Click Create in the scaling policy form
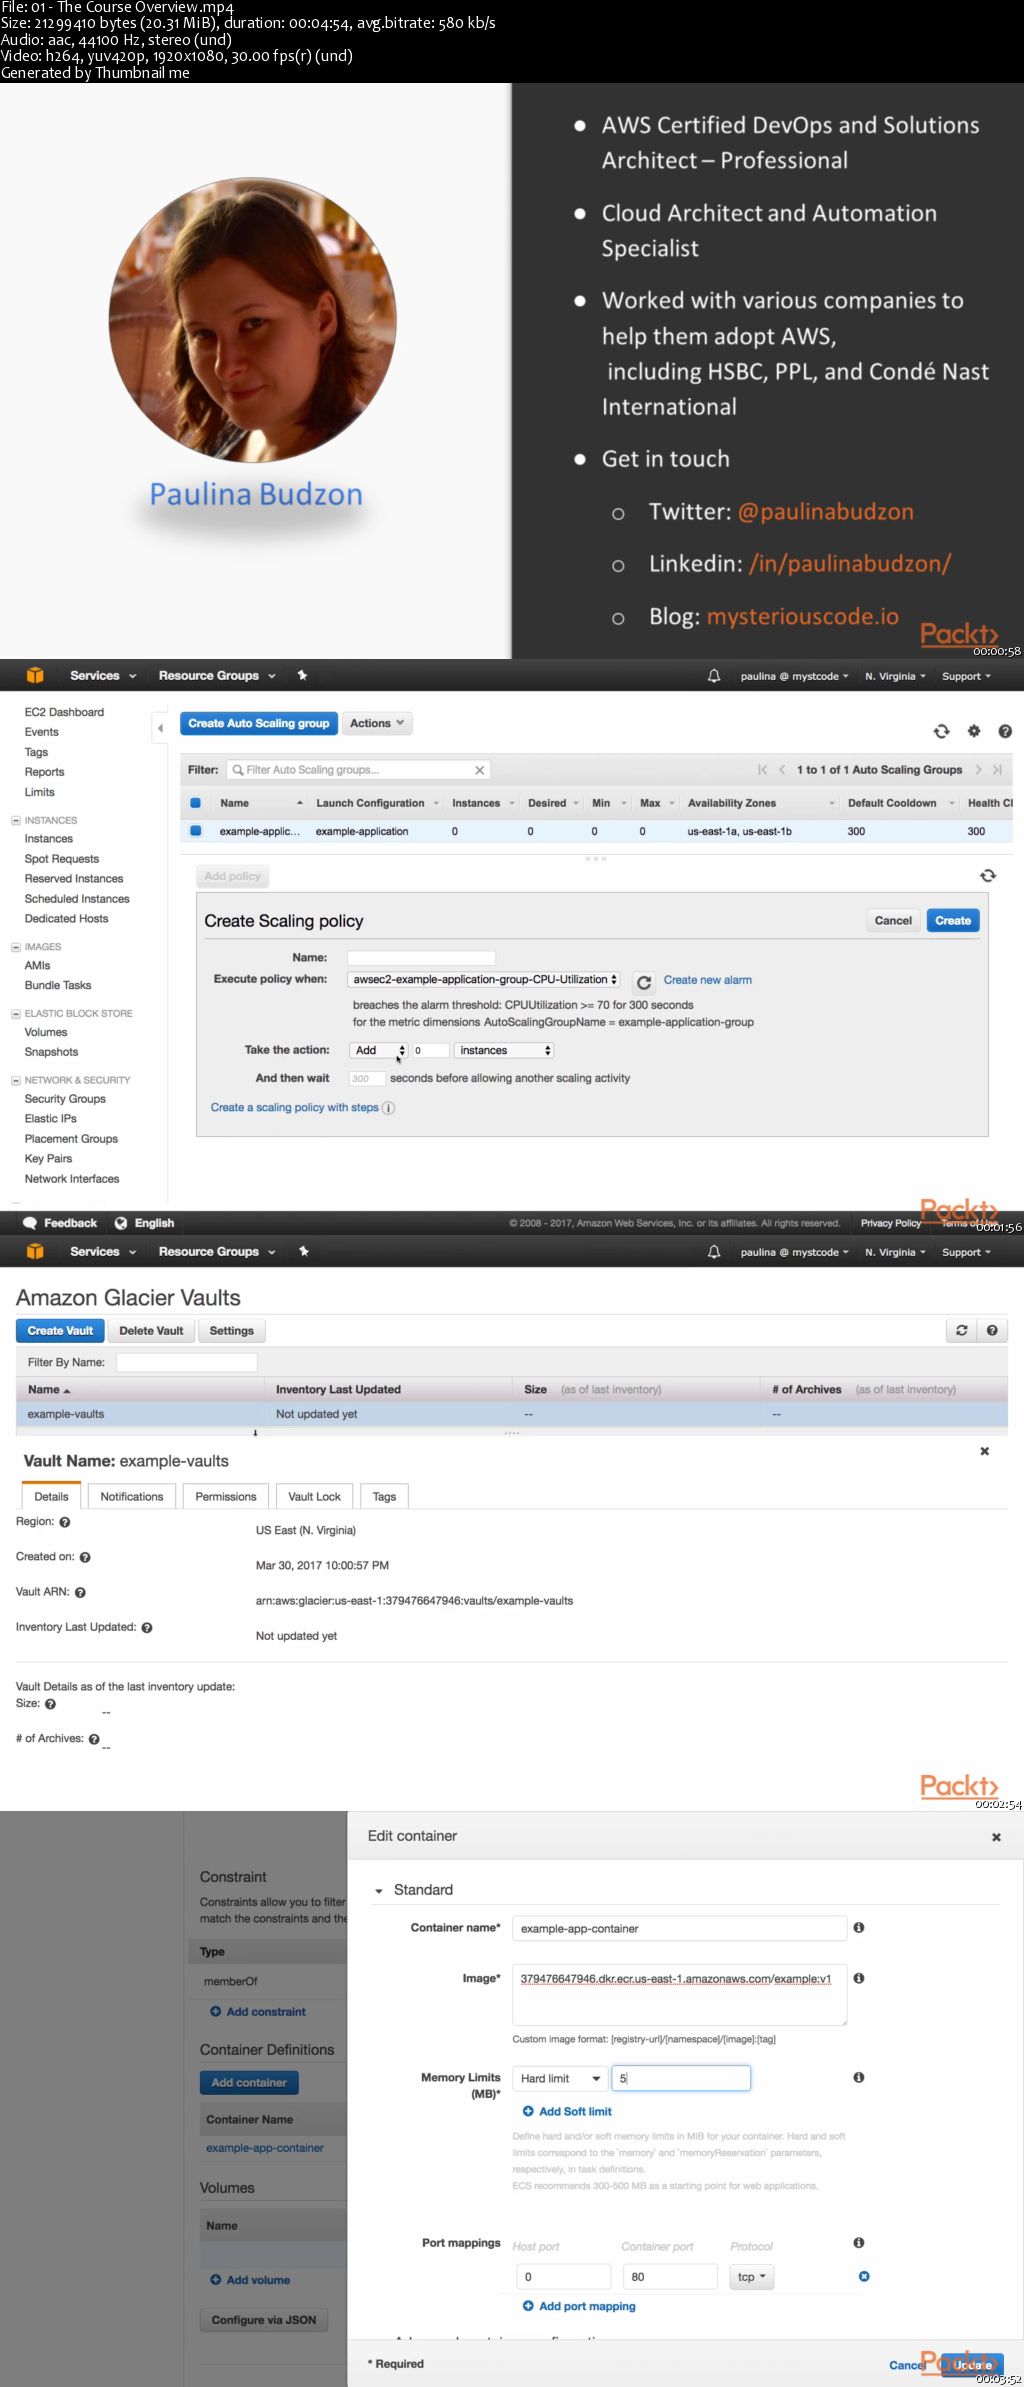Image resolution: width=1024 pixels, height=2387 pixels. click(x=953, y=921)
